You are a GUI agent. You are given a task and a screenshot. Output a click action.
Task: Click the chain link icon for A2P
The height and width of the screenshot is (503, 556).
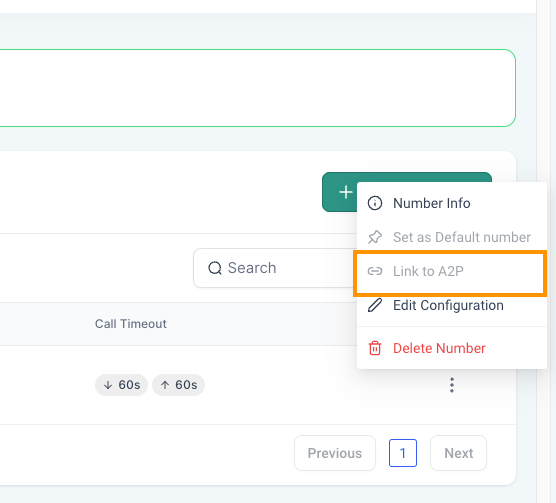375,271
